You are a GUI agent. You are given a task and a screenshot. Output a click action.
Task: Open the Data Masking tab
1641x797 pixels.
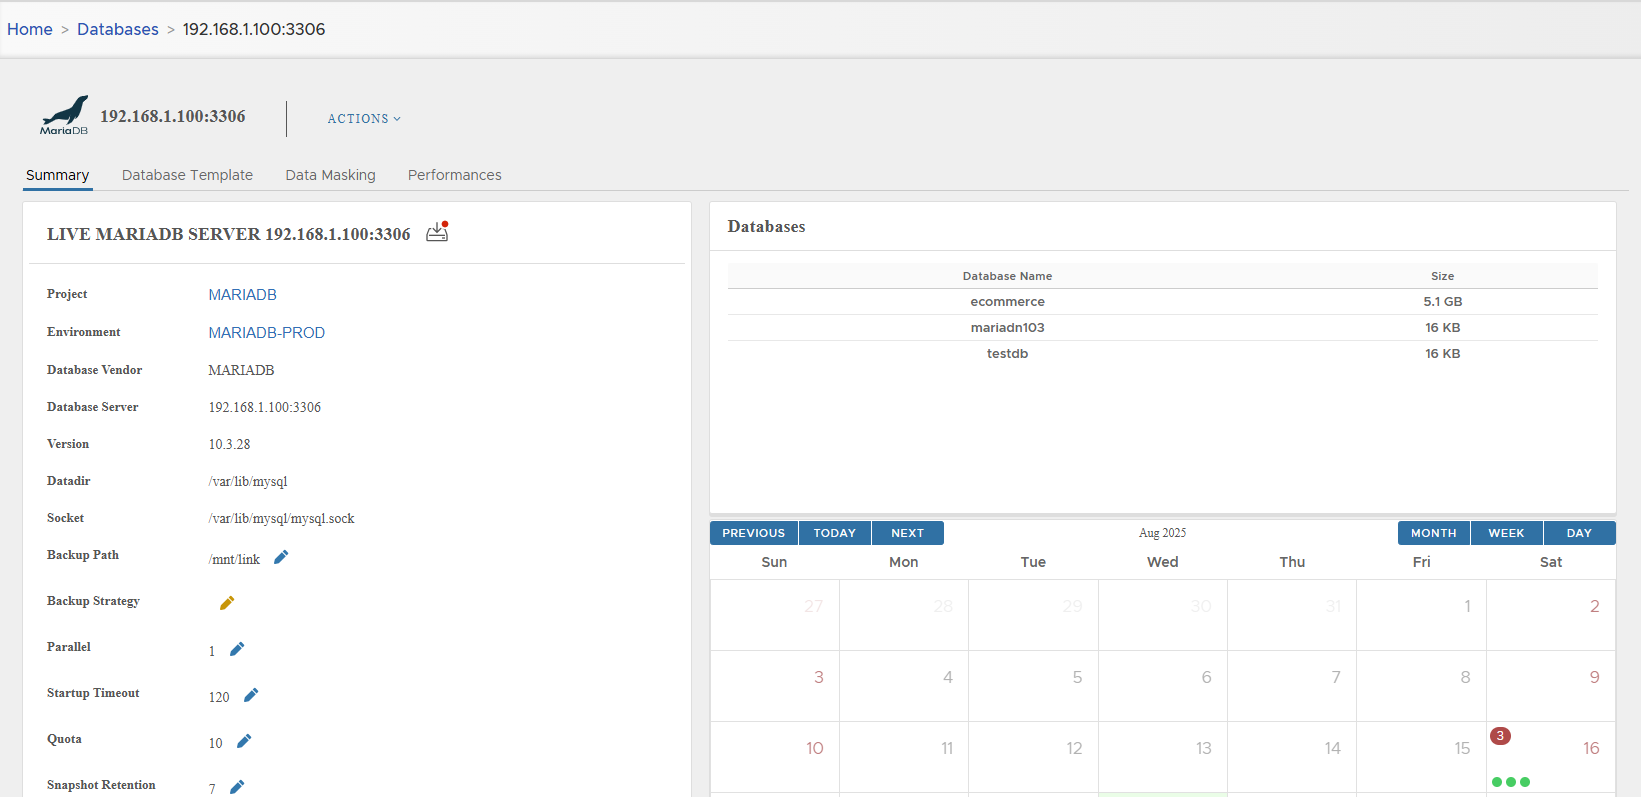pyautogui.click(x=330, y=175)
